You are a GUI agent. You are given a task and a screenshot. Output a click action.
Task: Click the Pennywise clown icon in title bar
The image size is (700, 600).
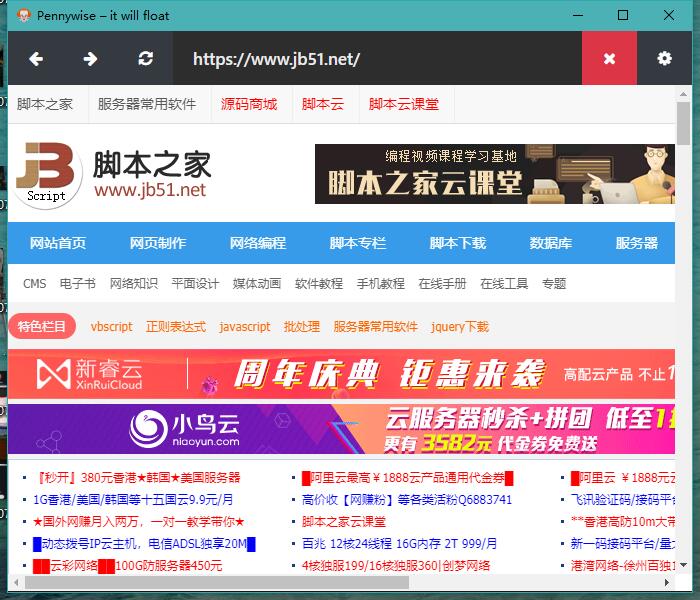click(23, 15)
